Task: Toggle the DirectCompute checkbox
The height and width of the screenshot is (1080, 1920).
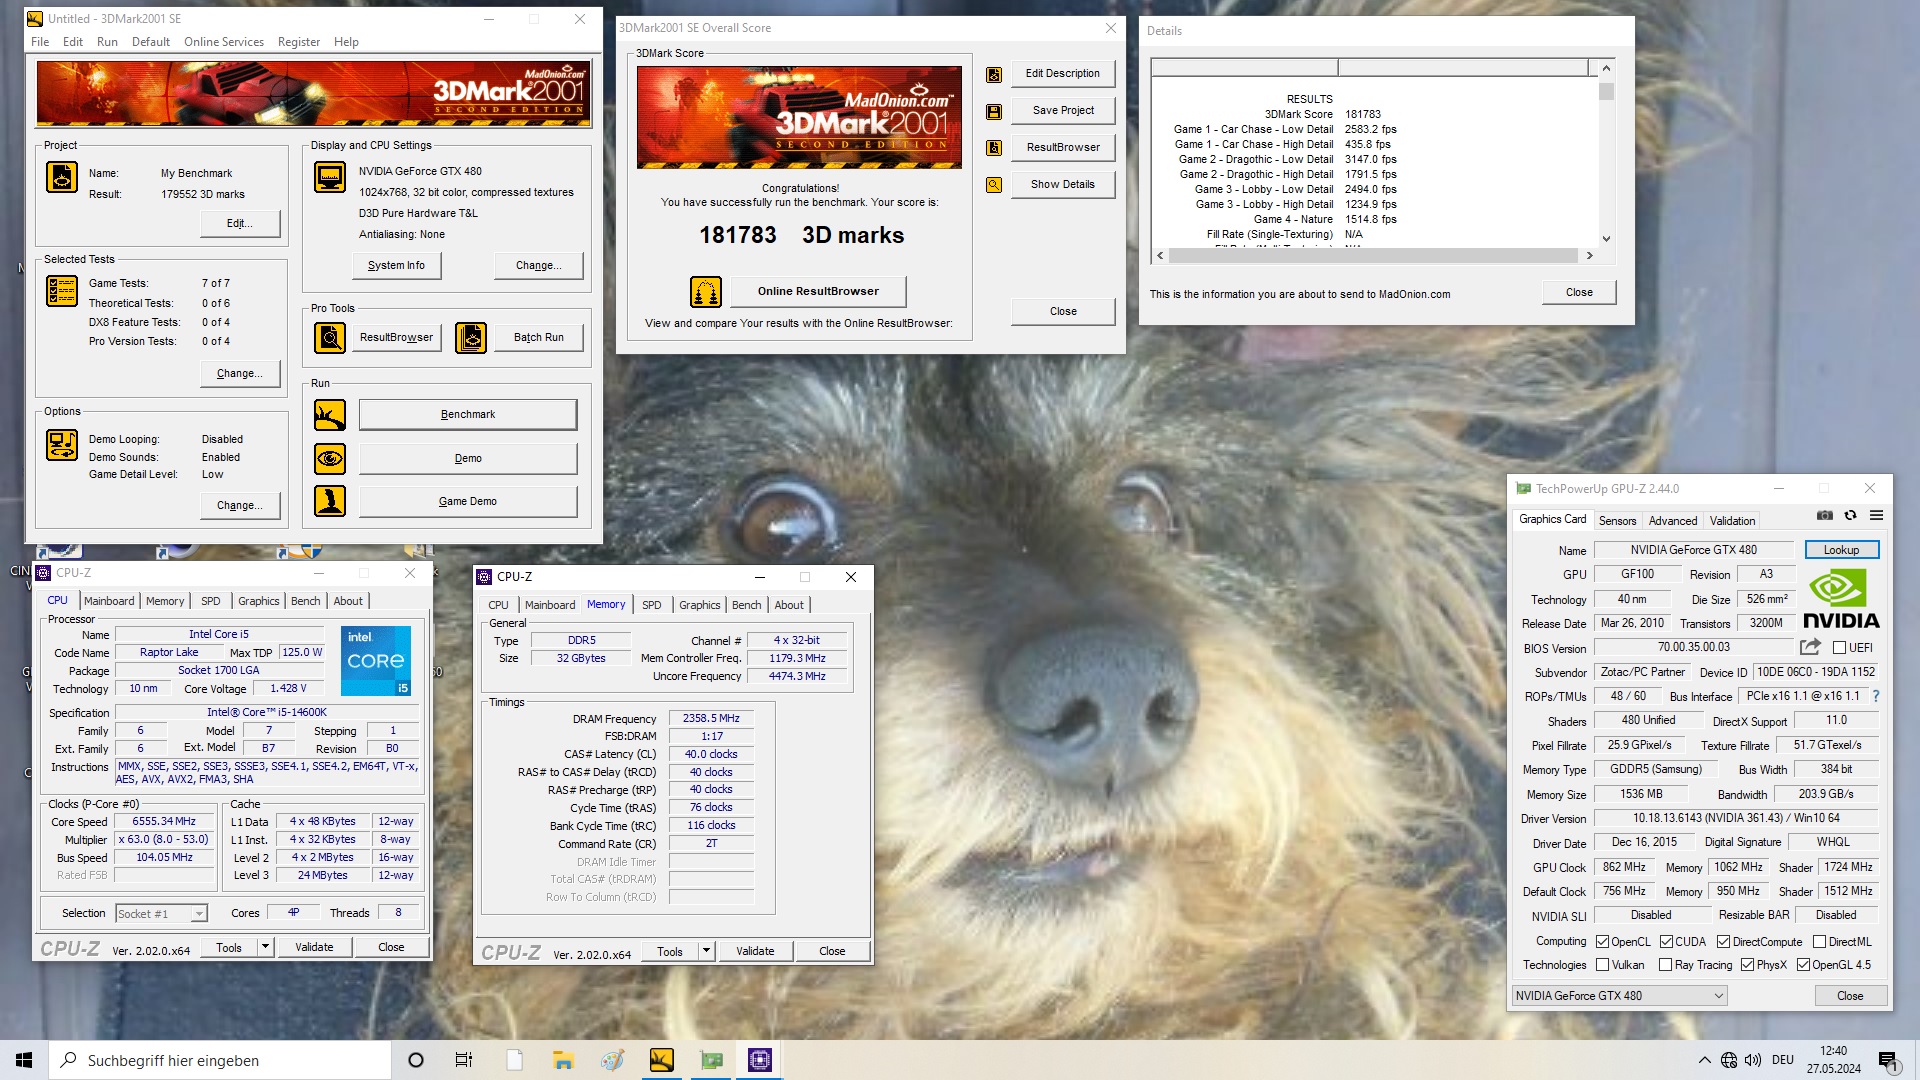Action: click(1724, 942)
